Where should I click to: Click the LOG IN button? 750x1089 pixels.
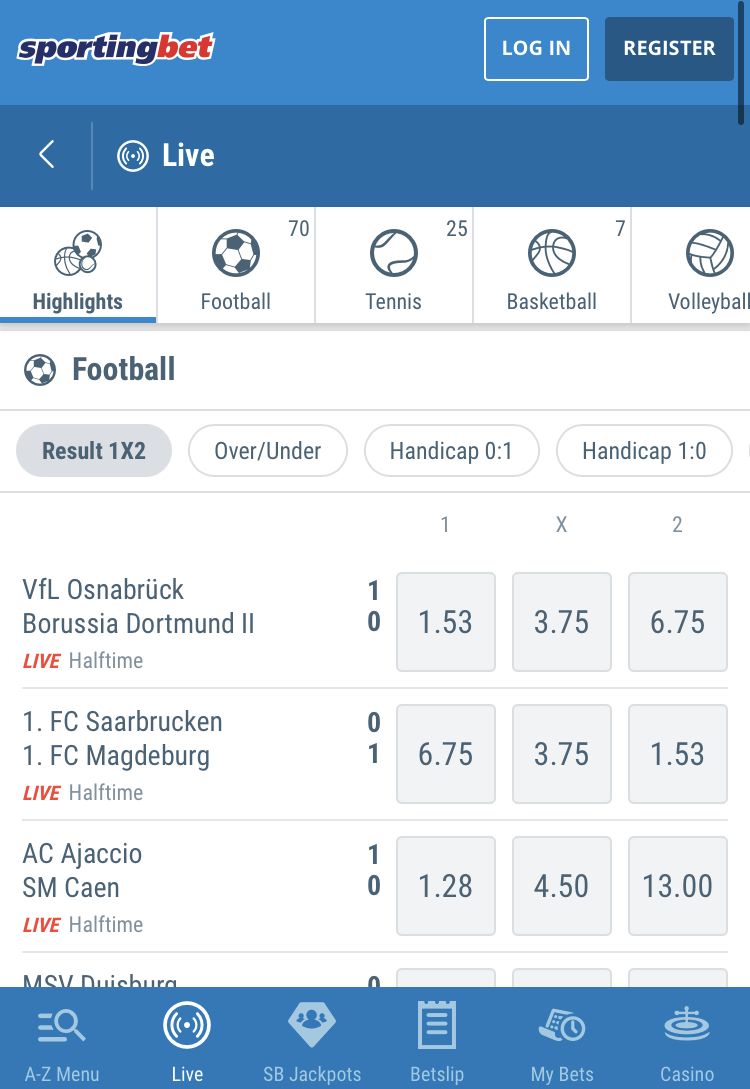536,49
